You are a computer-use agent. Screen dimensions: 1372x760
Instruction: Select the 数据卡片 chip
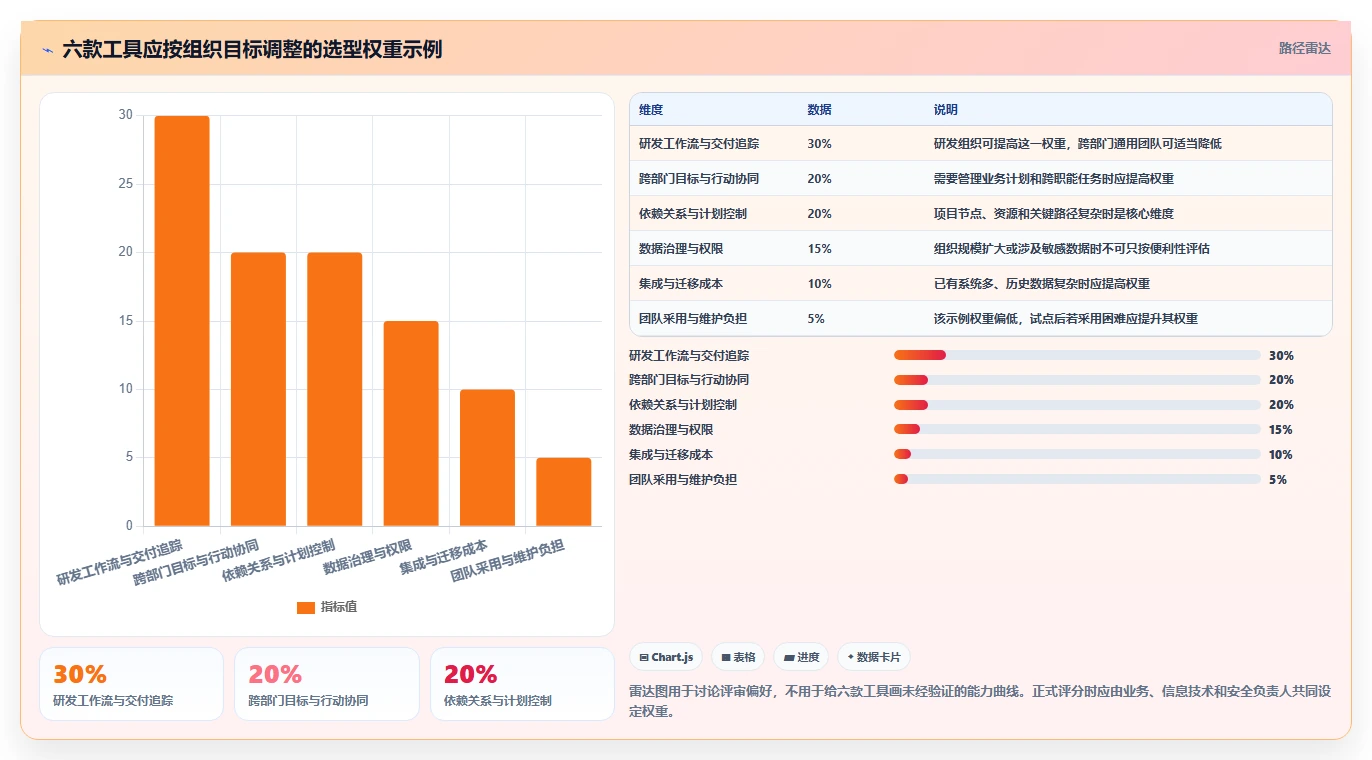coord(874,657)
